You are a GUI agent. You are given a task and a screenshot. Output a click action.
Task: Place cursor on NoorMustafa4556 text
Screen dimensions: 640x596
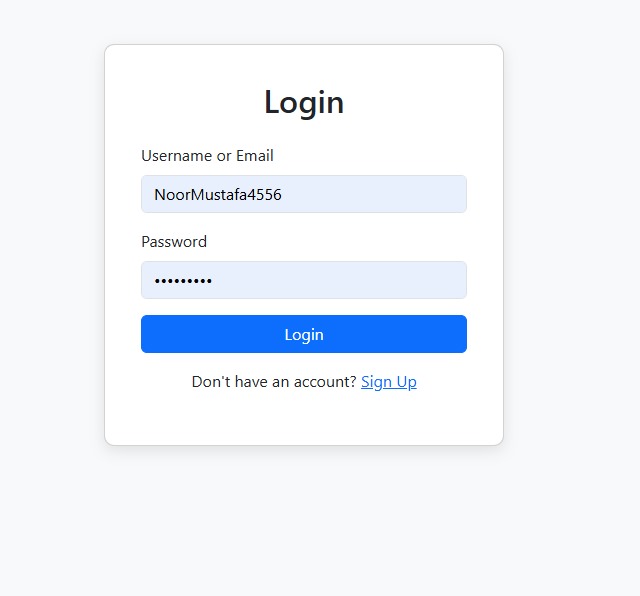[218, 195]
